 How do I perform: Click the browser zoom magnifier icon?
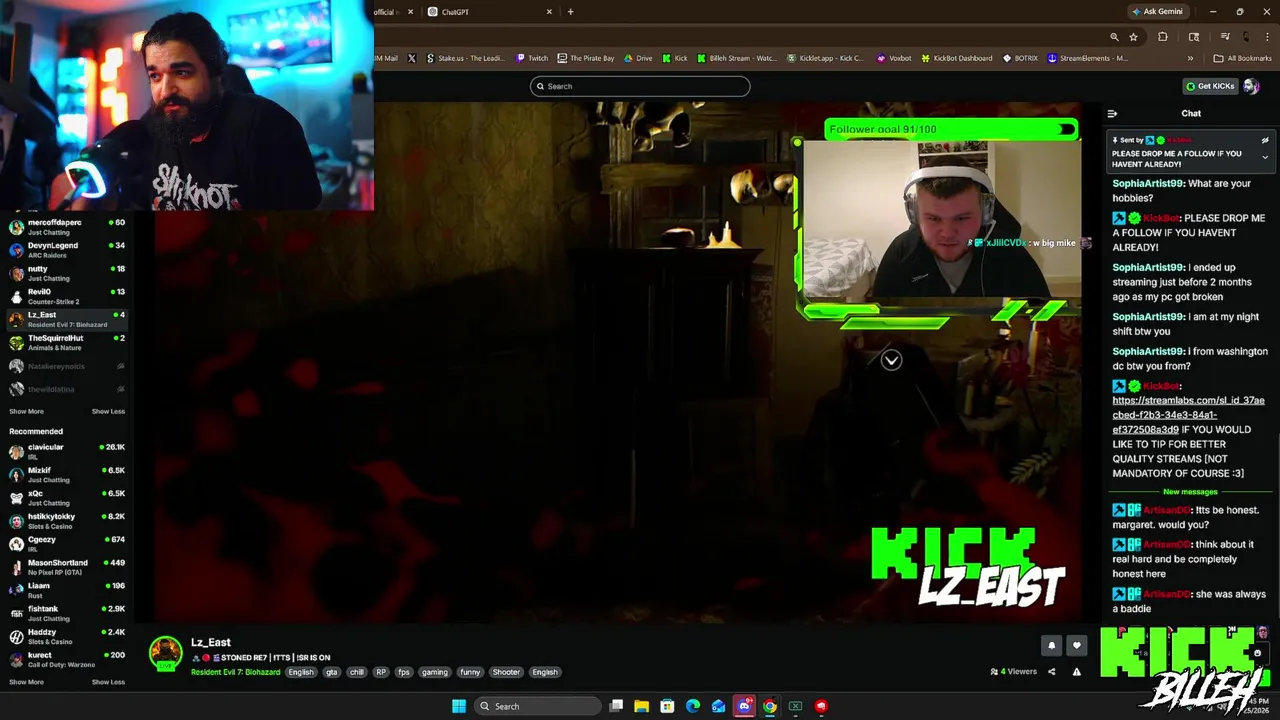(1114, 37)
